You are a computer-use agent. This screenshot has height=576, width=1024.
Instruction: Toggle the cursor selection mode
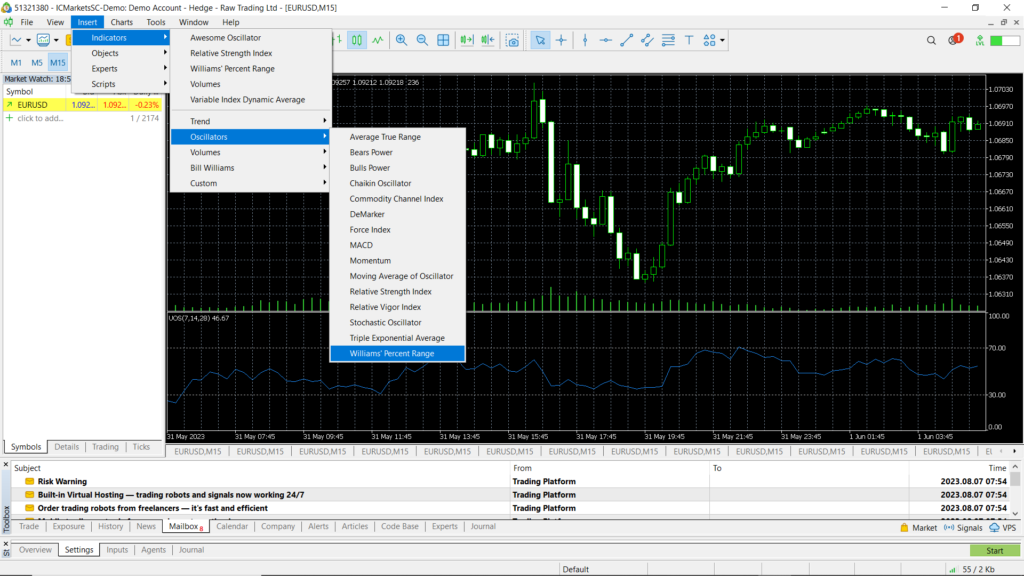(x=540, y=40)
